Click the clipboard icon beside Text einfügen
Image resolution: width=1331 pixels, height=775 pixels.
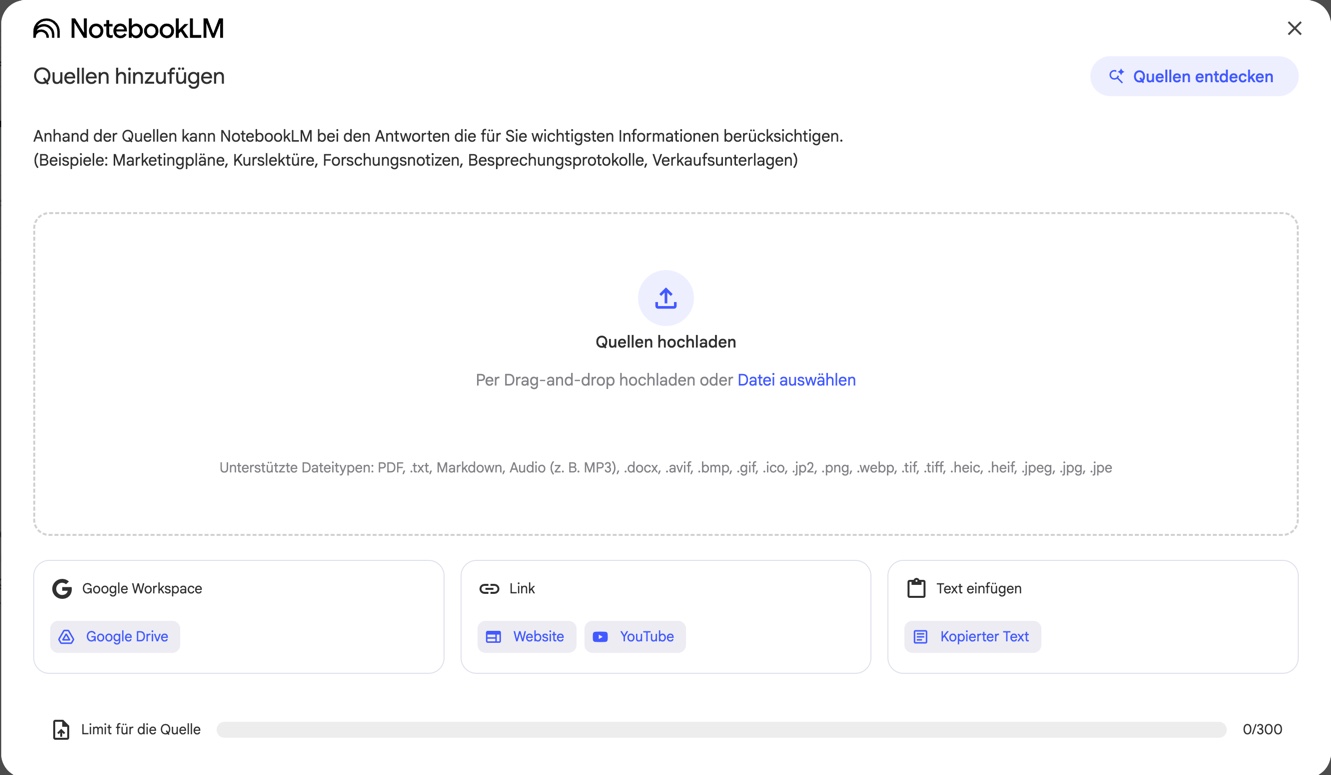pyautogui.click(x=916, y=588)
